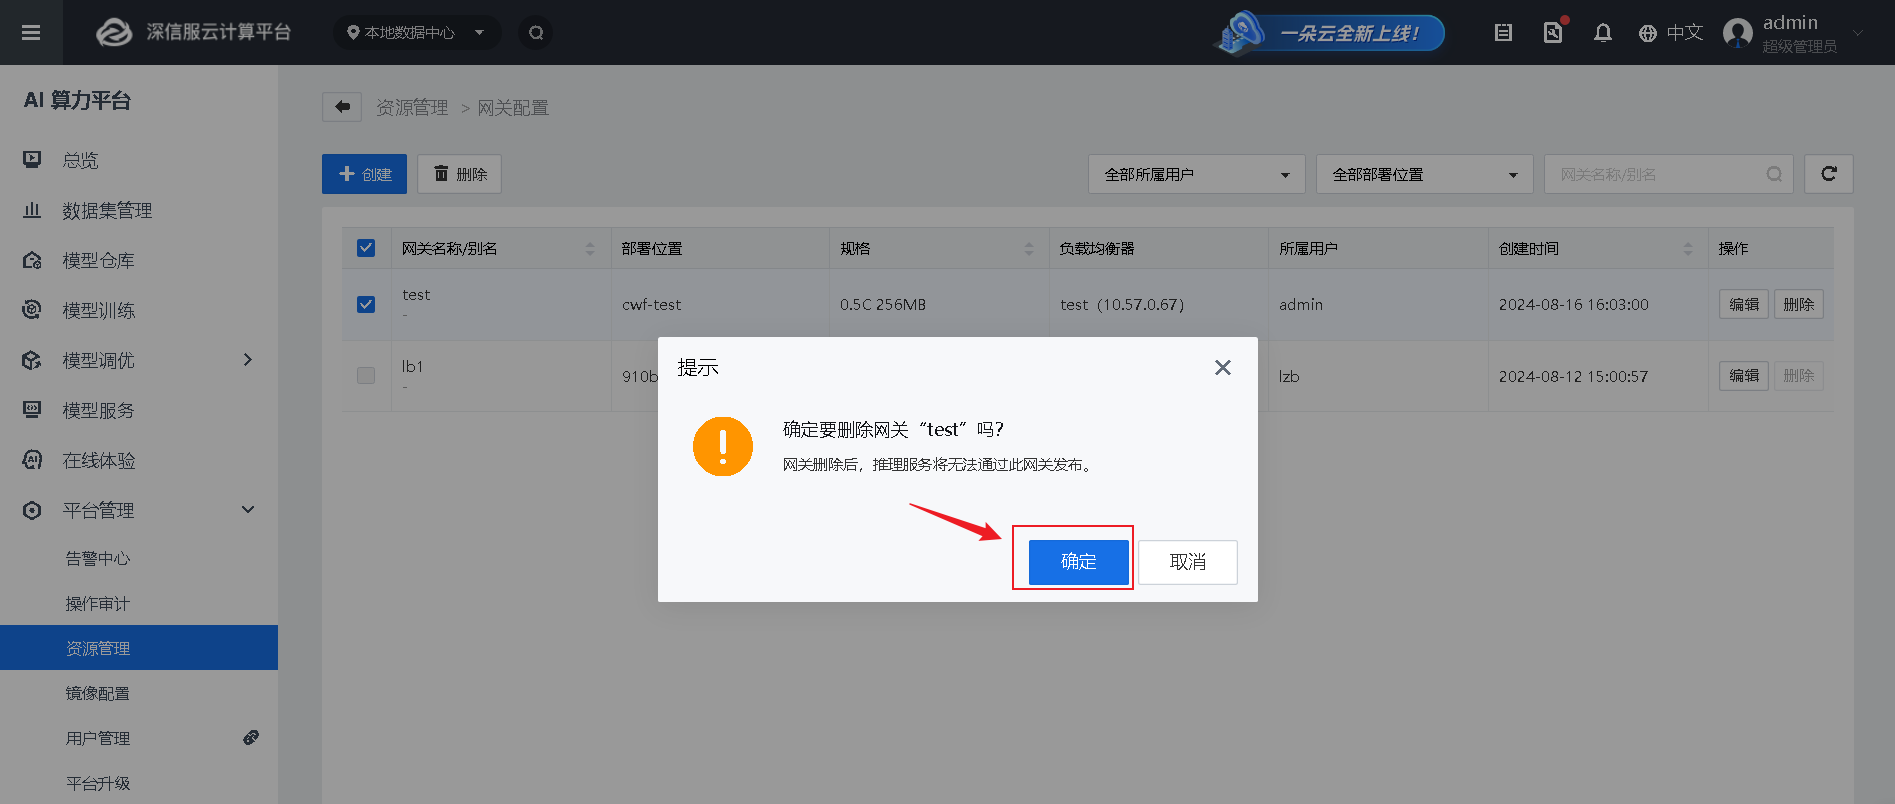This screenshot has height=804, width=1895.
Task: Click the Online Experience AI icon
Action: (32, 460)
